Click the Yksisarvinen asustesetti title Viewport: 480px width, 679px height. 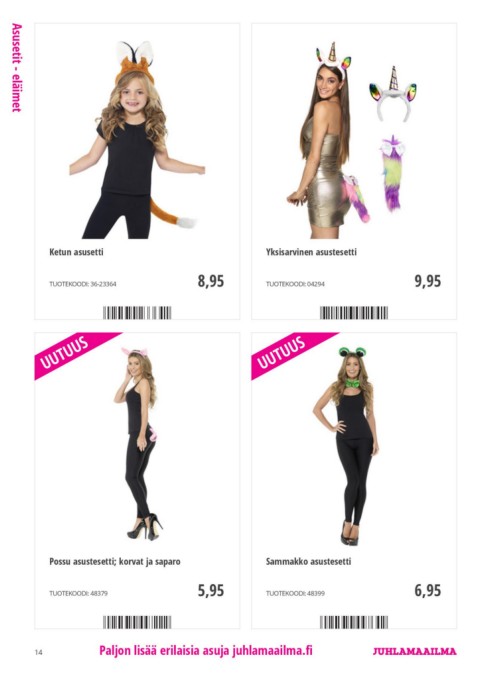[x=311, y=252]
